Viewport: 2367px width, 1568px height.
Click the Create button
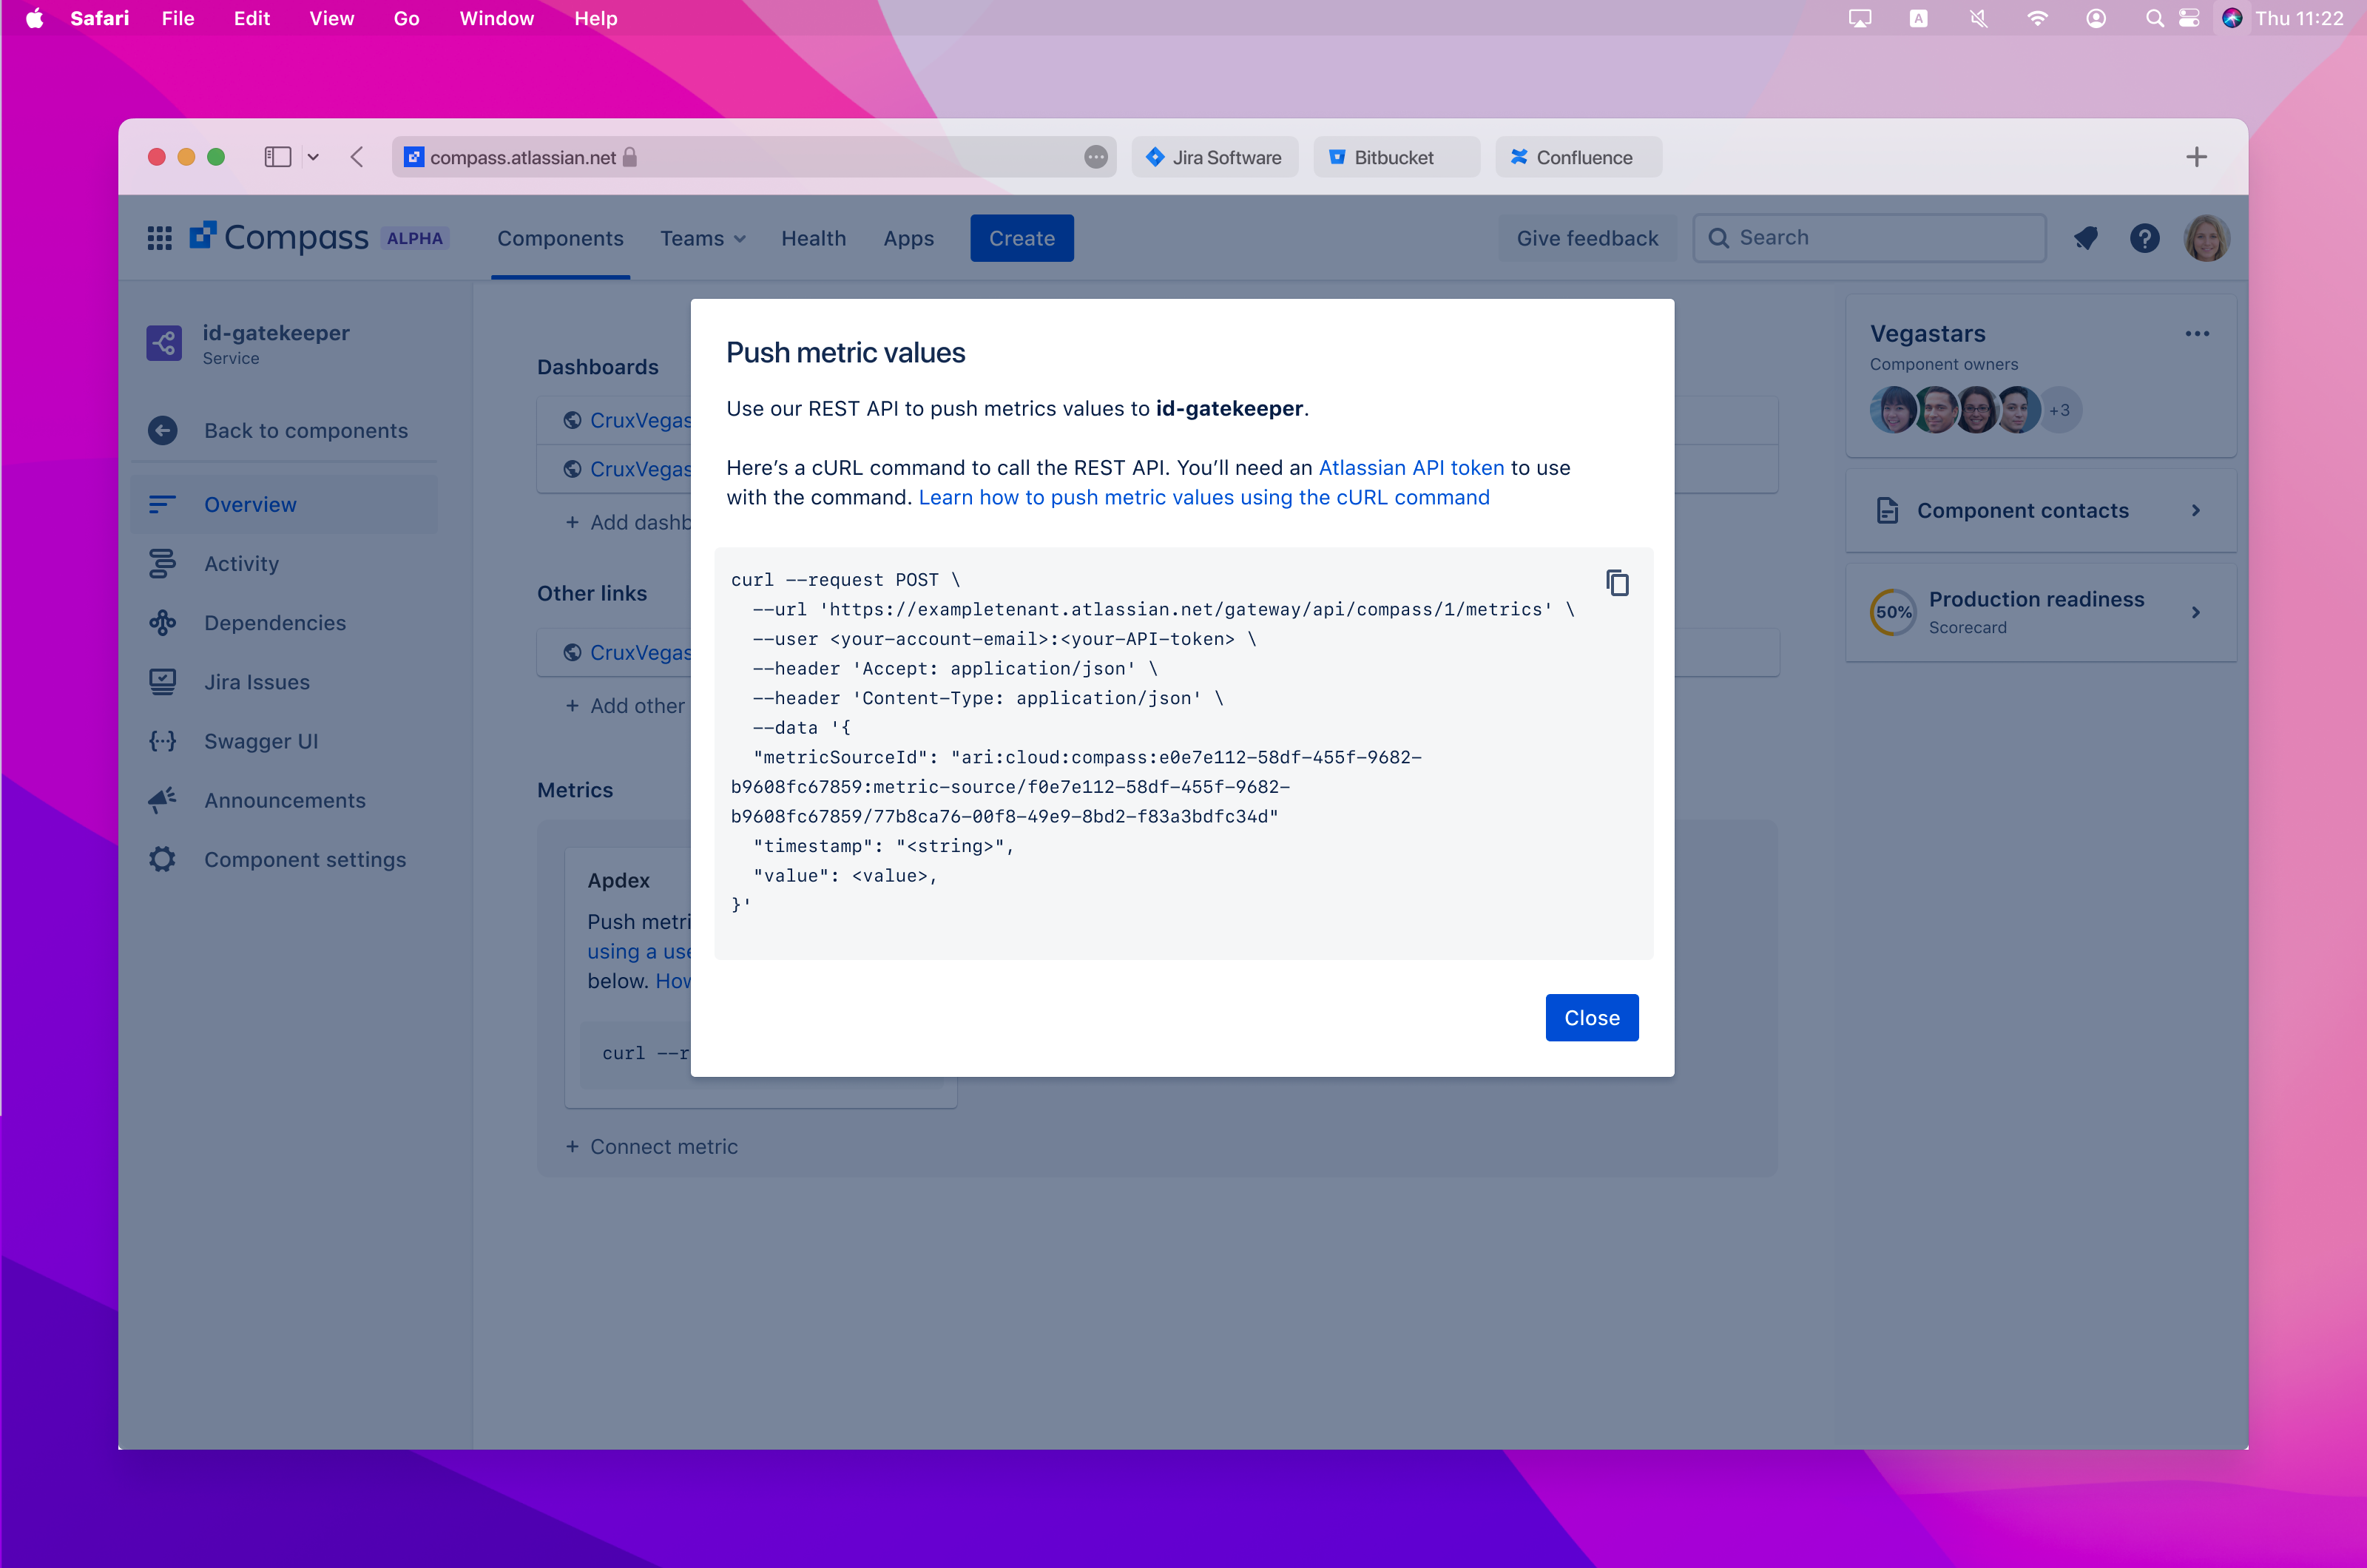(1021, 238)
